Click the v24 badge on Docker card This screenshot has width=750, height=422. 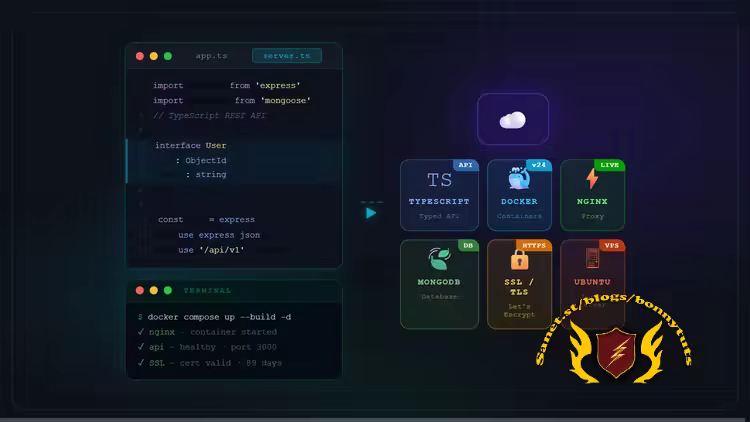click(x=538, y=165)
